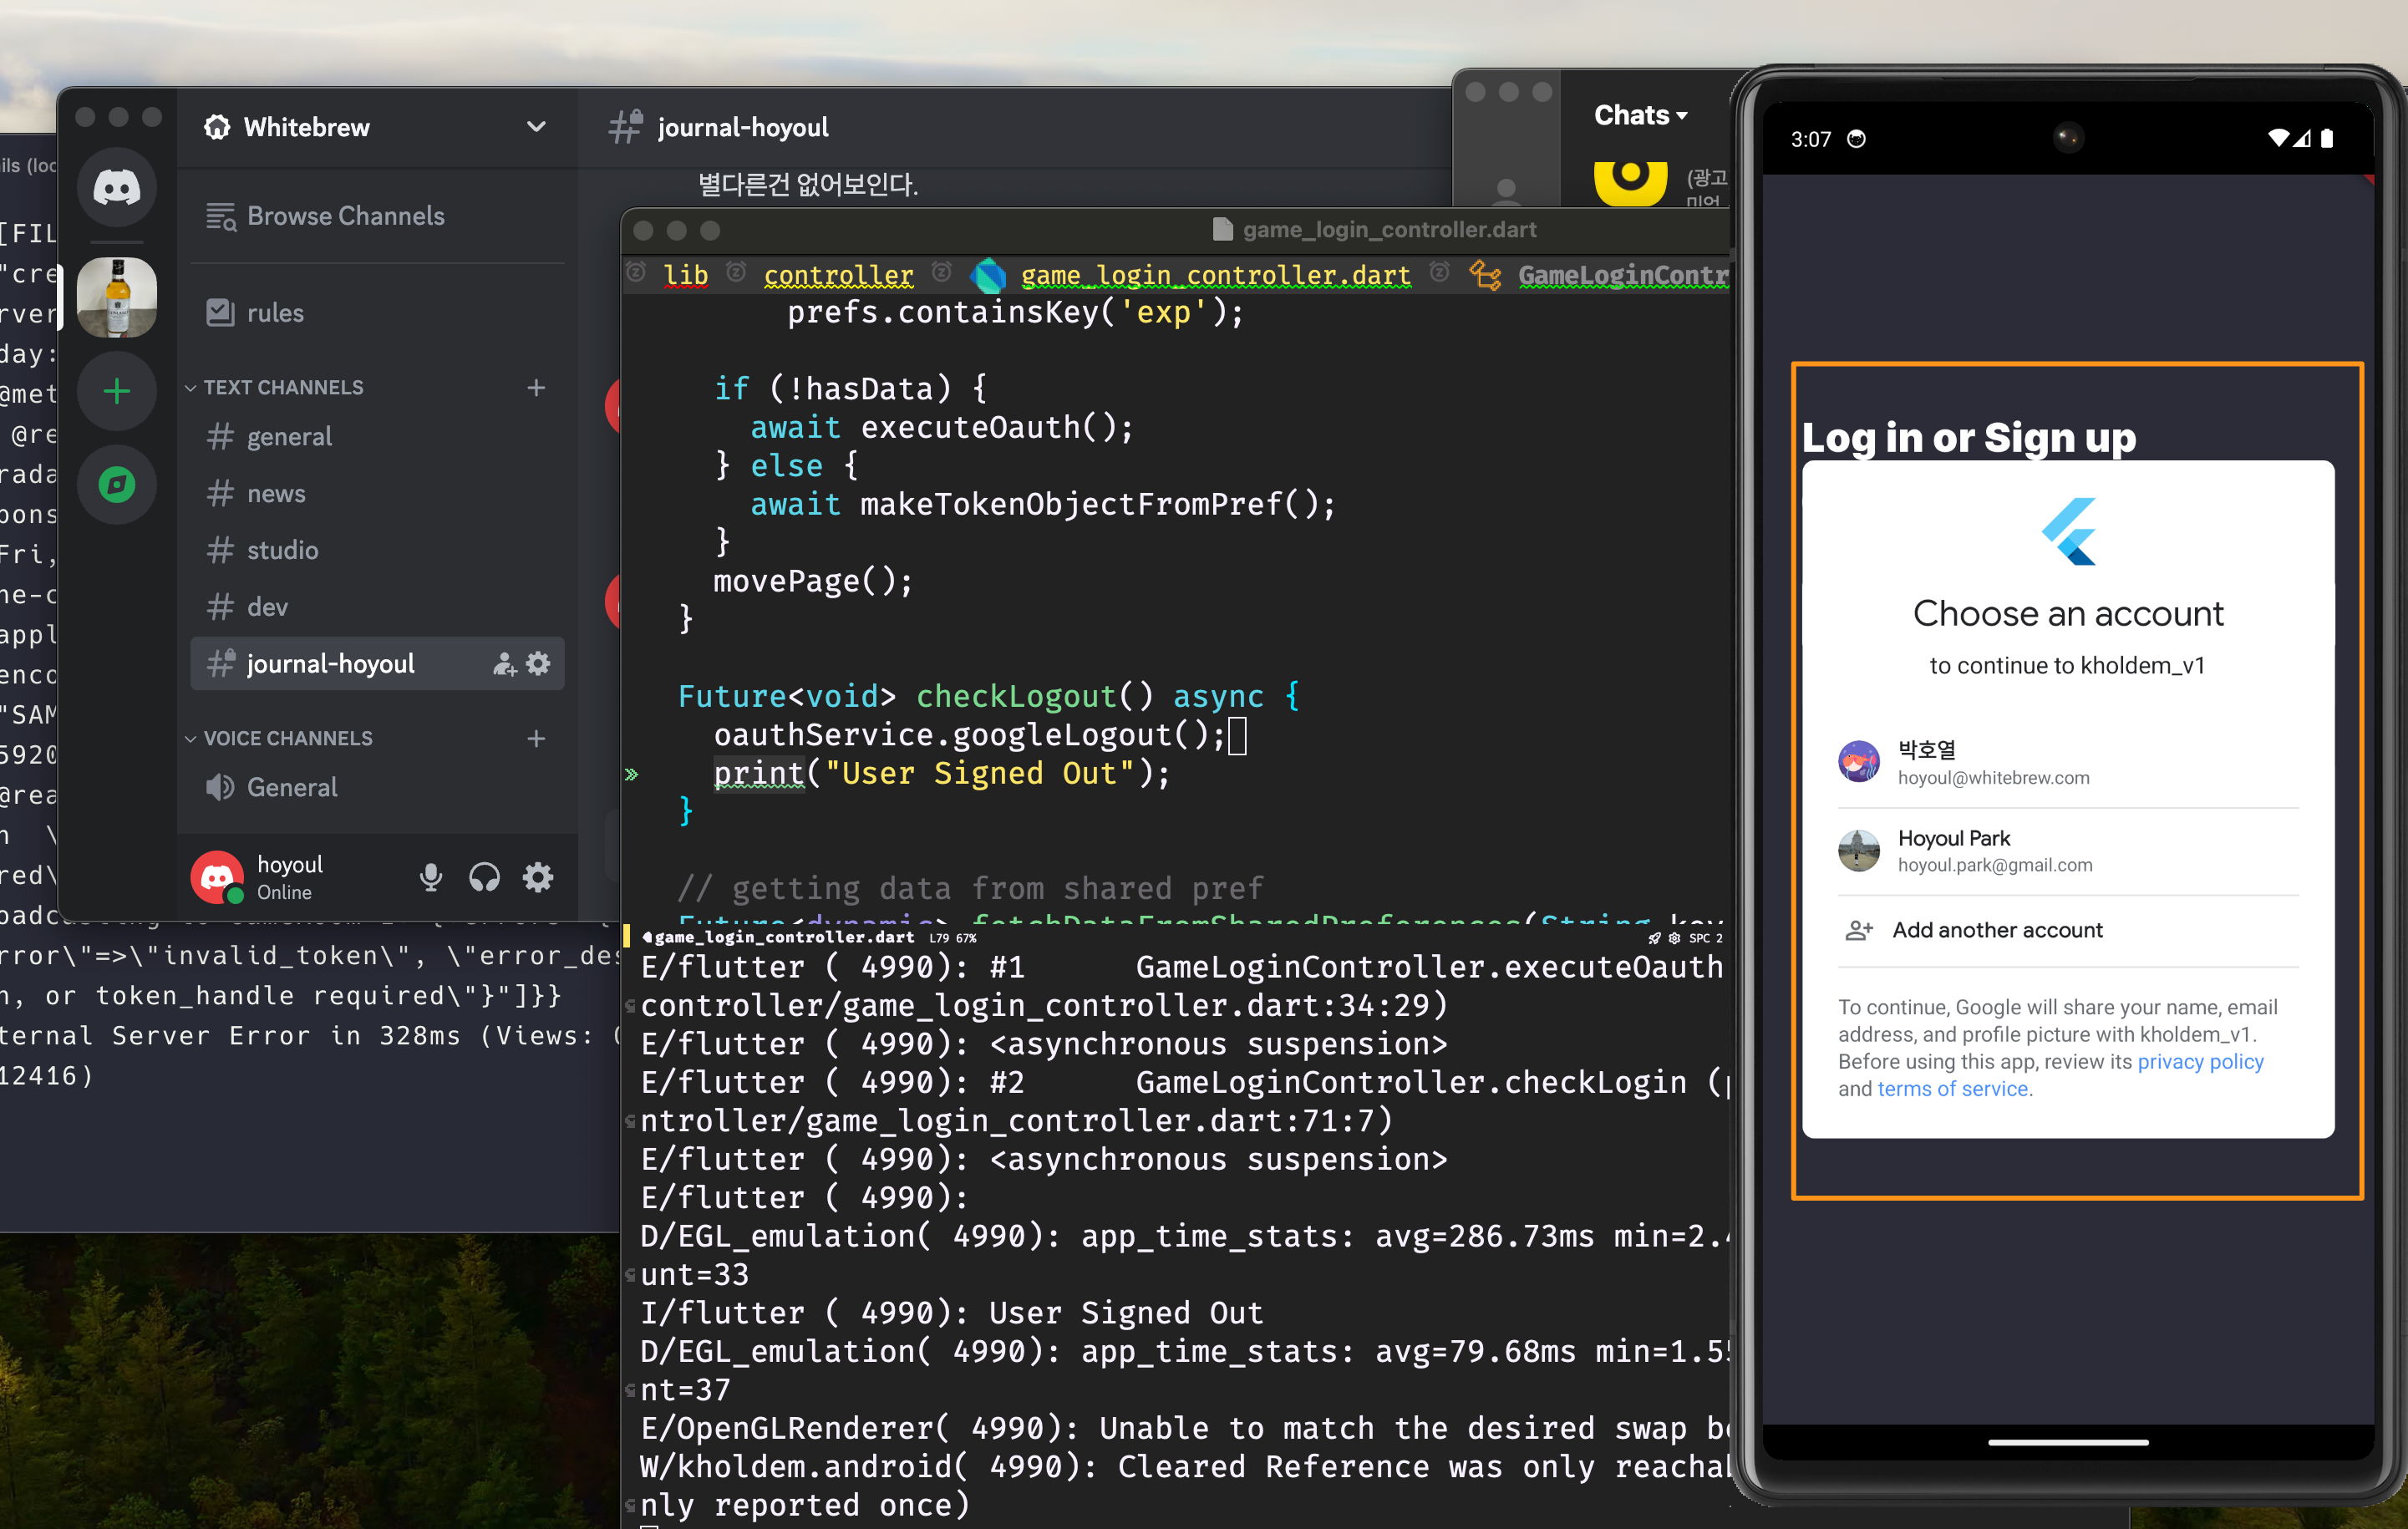Click the Add a Server plus icon

coord(117,391)
